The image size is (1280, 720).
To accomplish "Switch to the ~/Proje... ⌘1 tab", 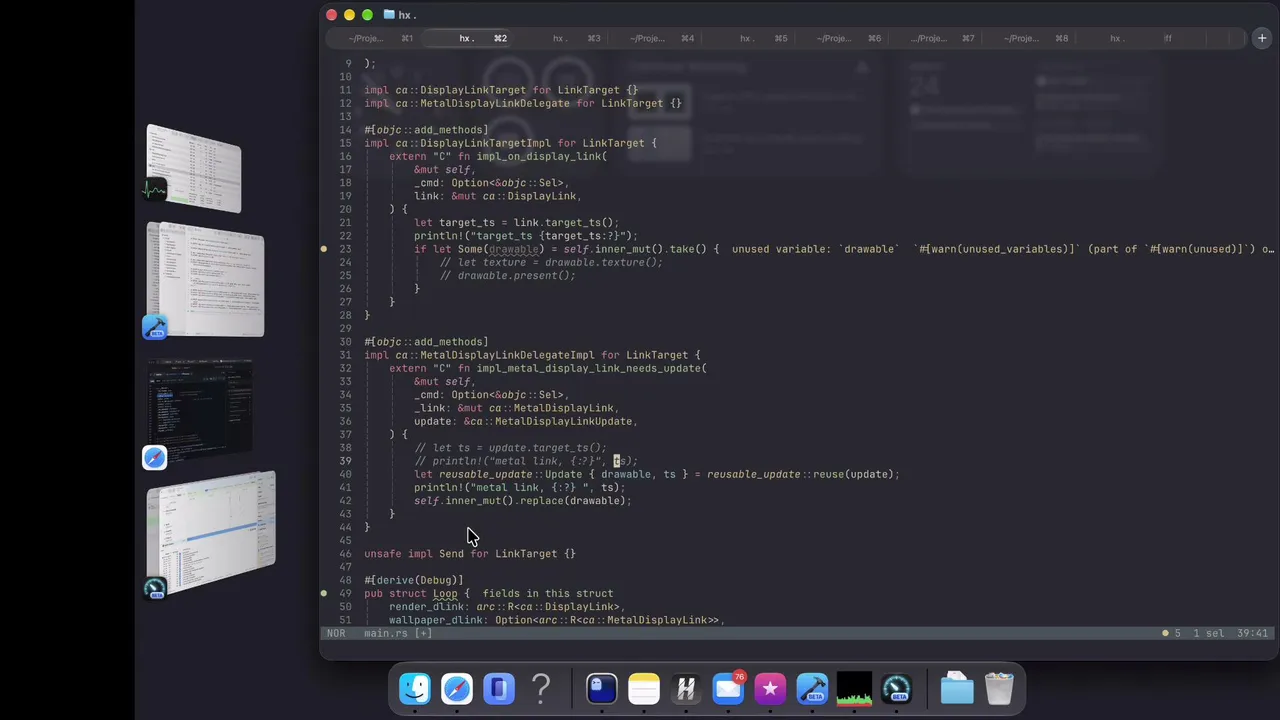I will (x=380, y=38).
